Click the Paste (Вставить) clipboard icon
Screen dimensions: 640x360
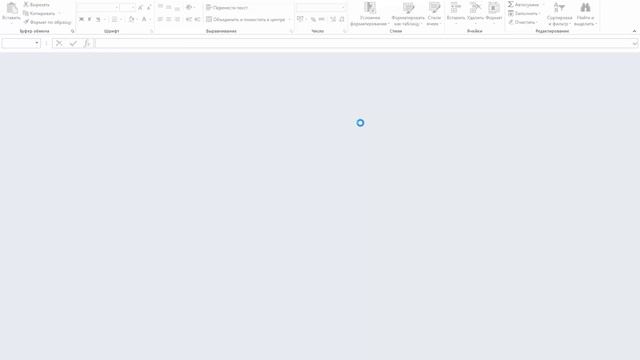[11, 8]
